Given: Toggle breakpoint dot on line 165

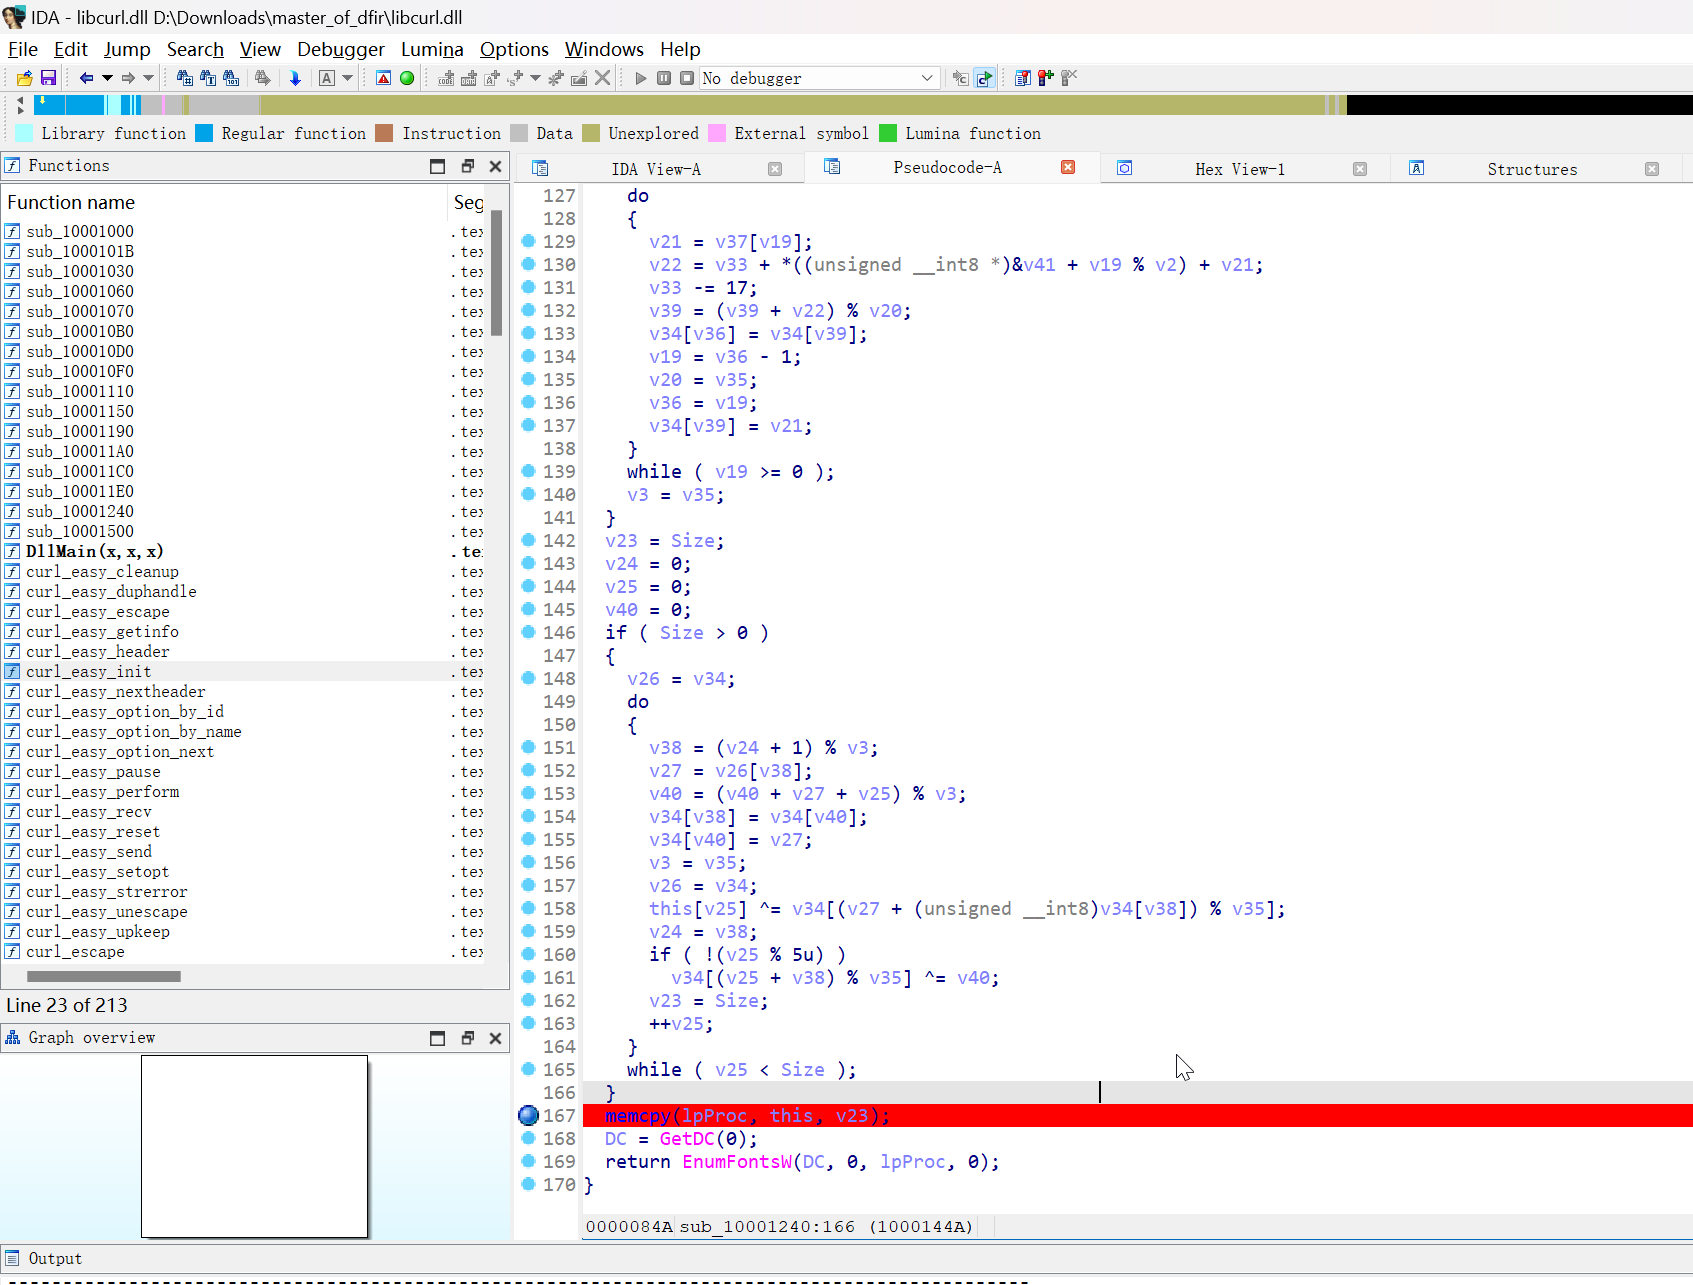Looking at the screenshot, I should (529, 1068).
